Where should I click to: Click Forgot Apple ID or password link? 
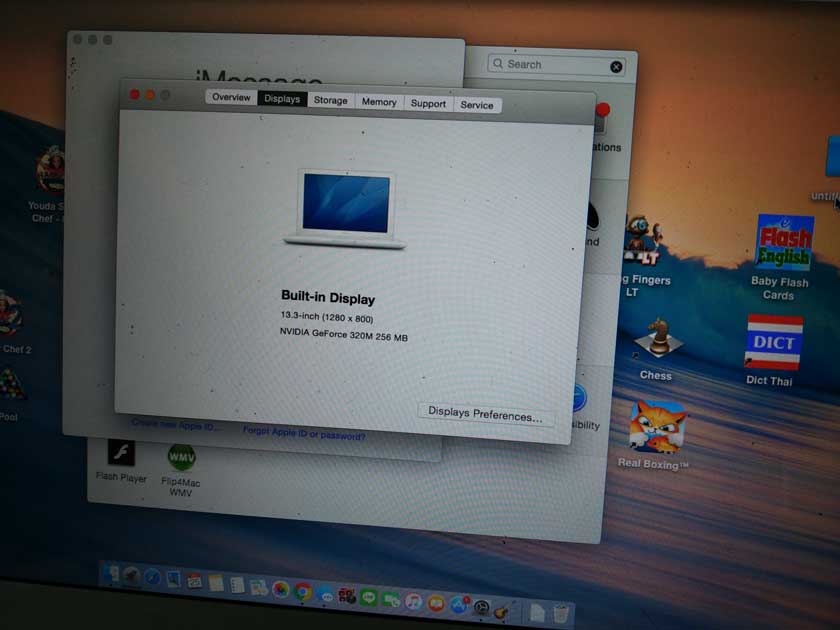click(x=304, y=433)
